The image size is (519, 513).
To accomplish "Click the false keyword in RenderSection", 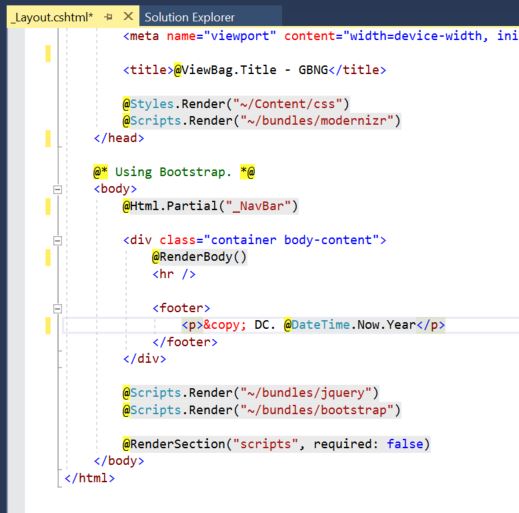I will click(x=405, y=444).
